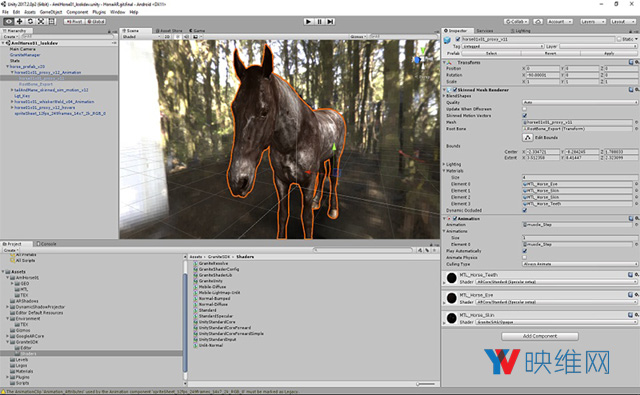Click the Edit Bounds icon button
Screen dimensions: 640x395
pos(528,138)
